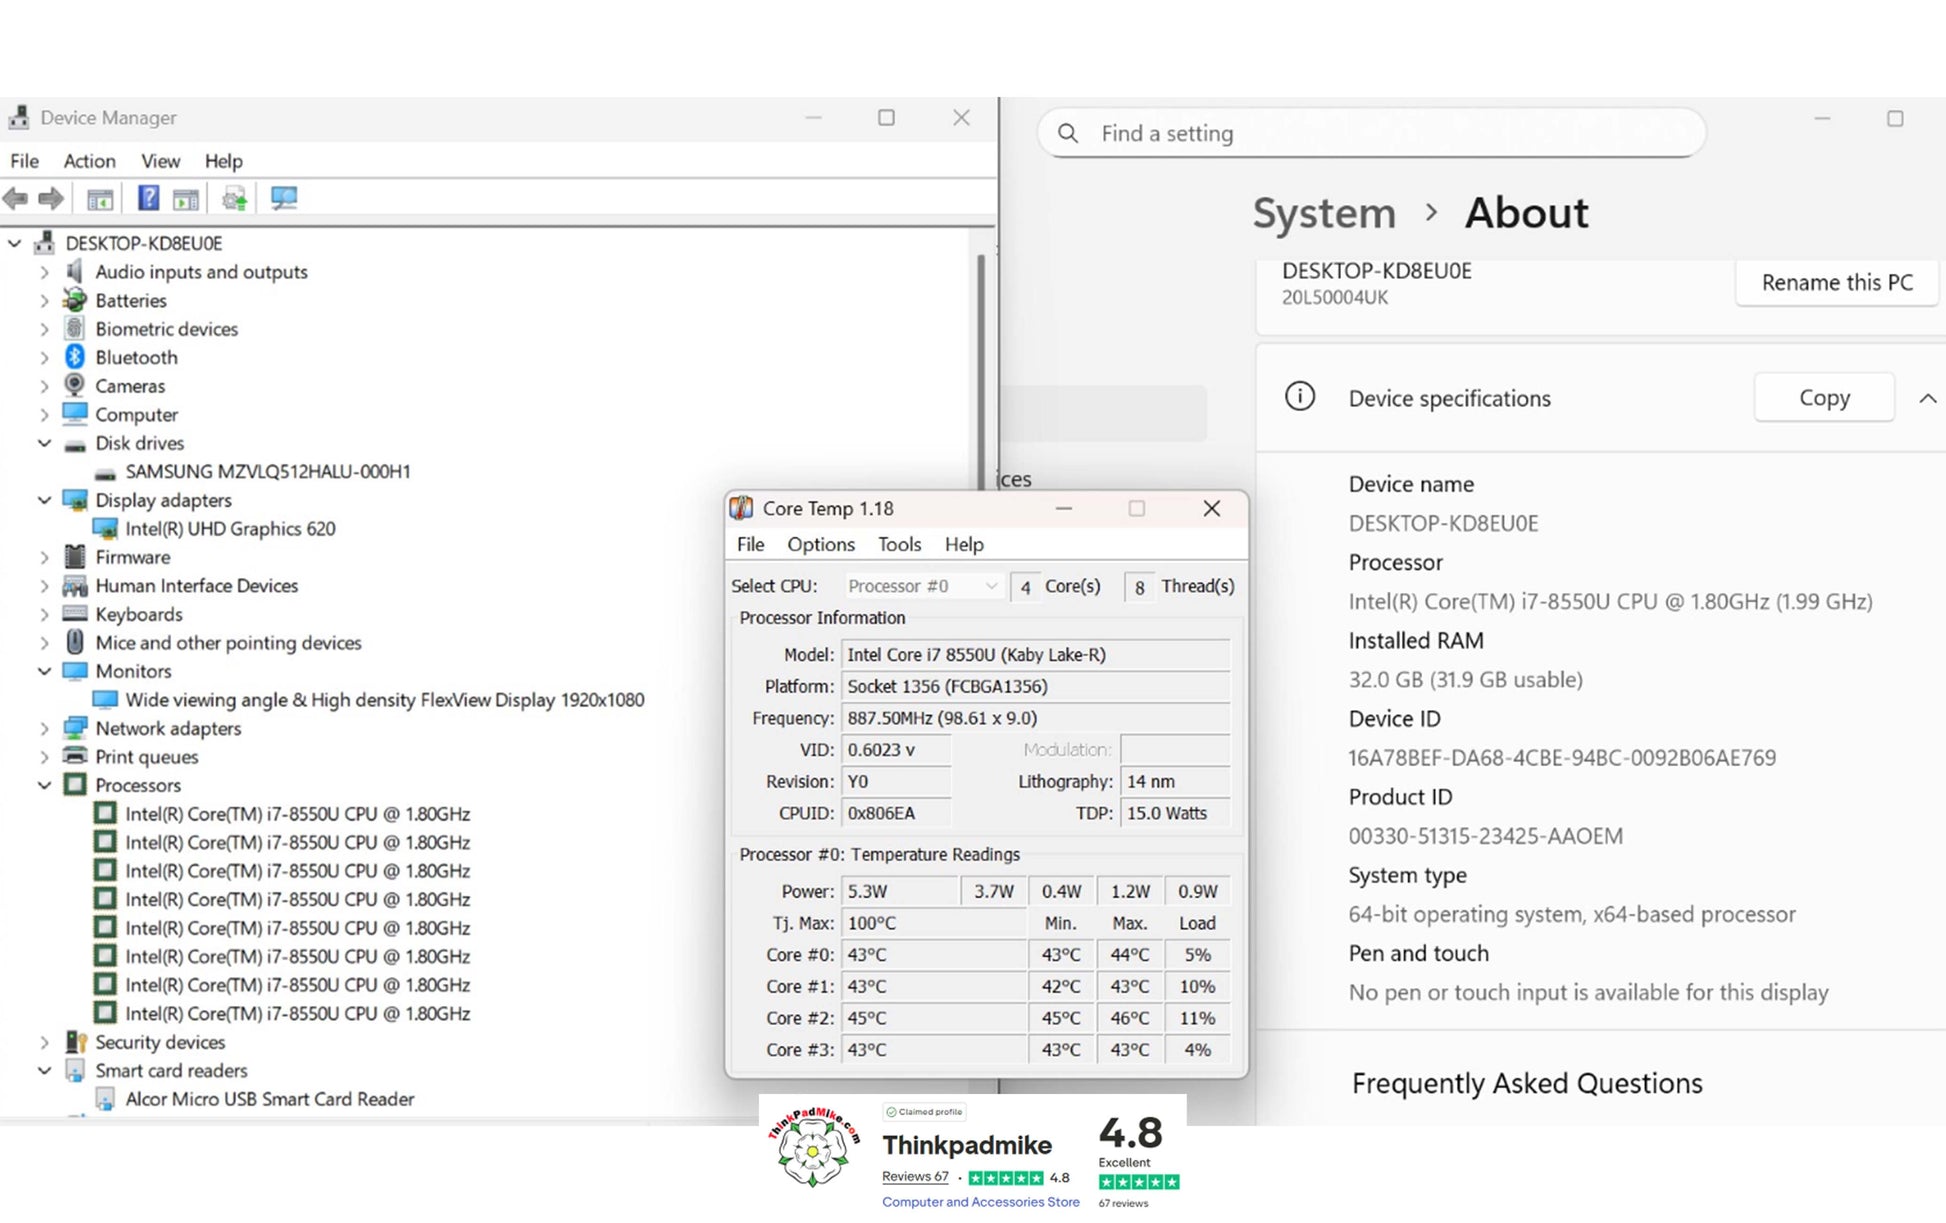Screen dimensions: 1946x1223
Task: Click the Back arrow in Device Manager toolbar
Action: (16, 198)
